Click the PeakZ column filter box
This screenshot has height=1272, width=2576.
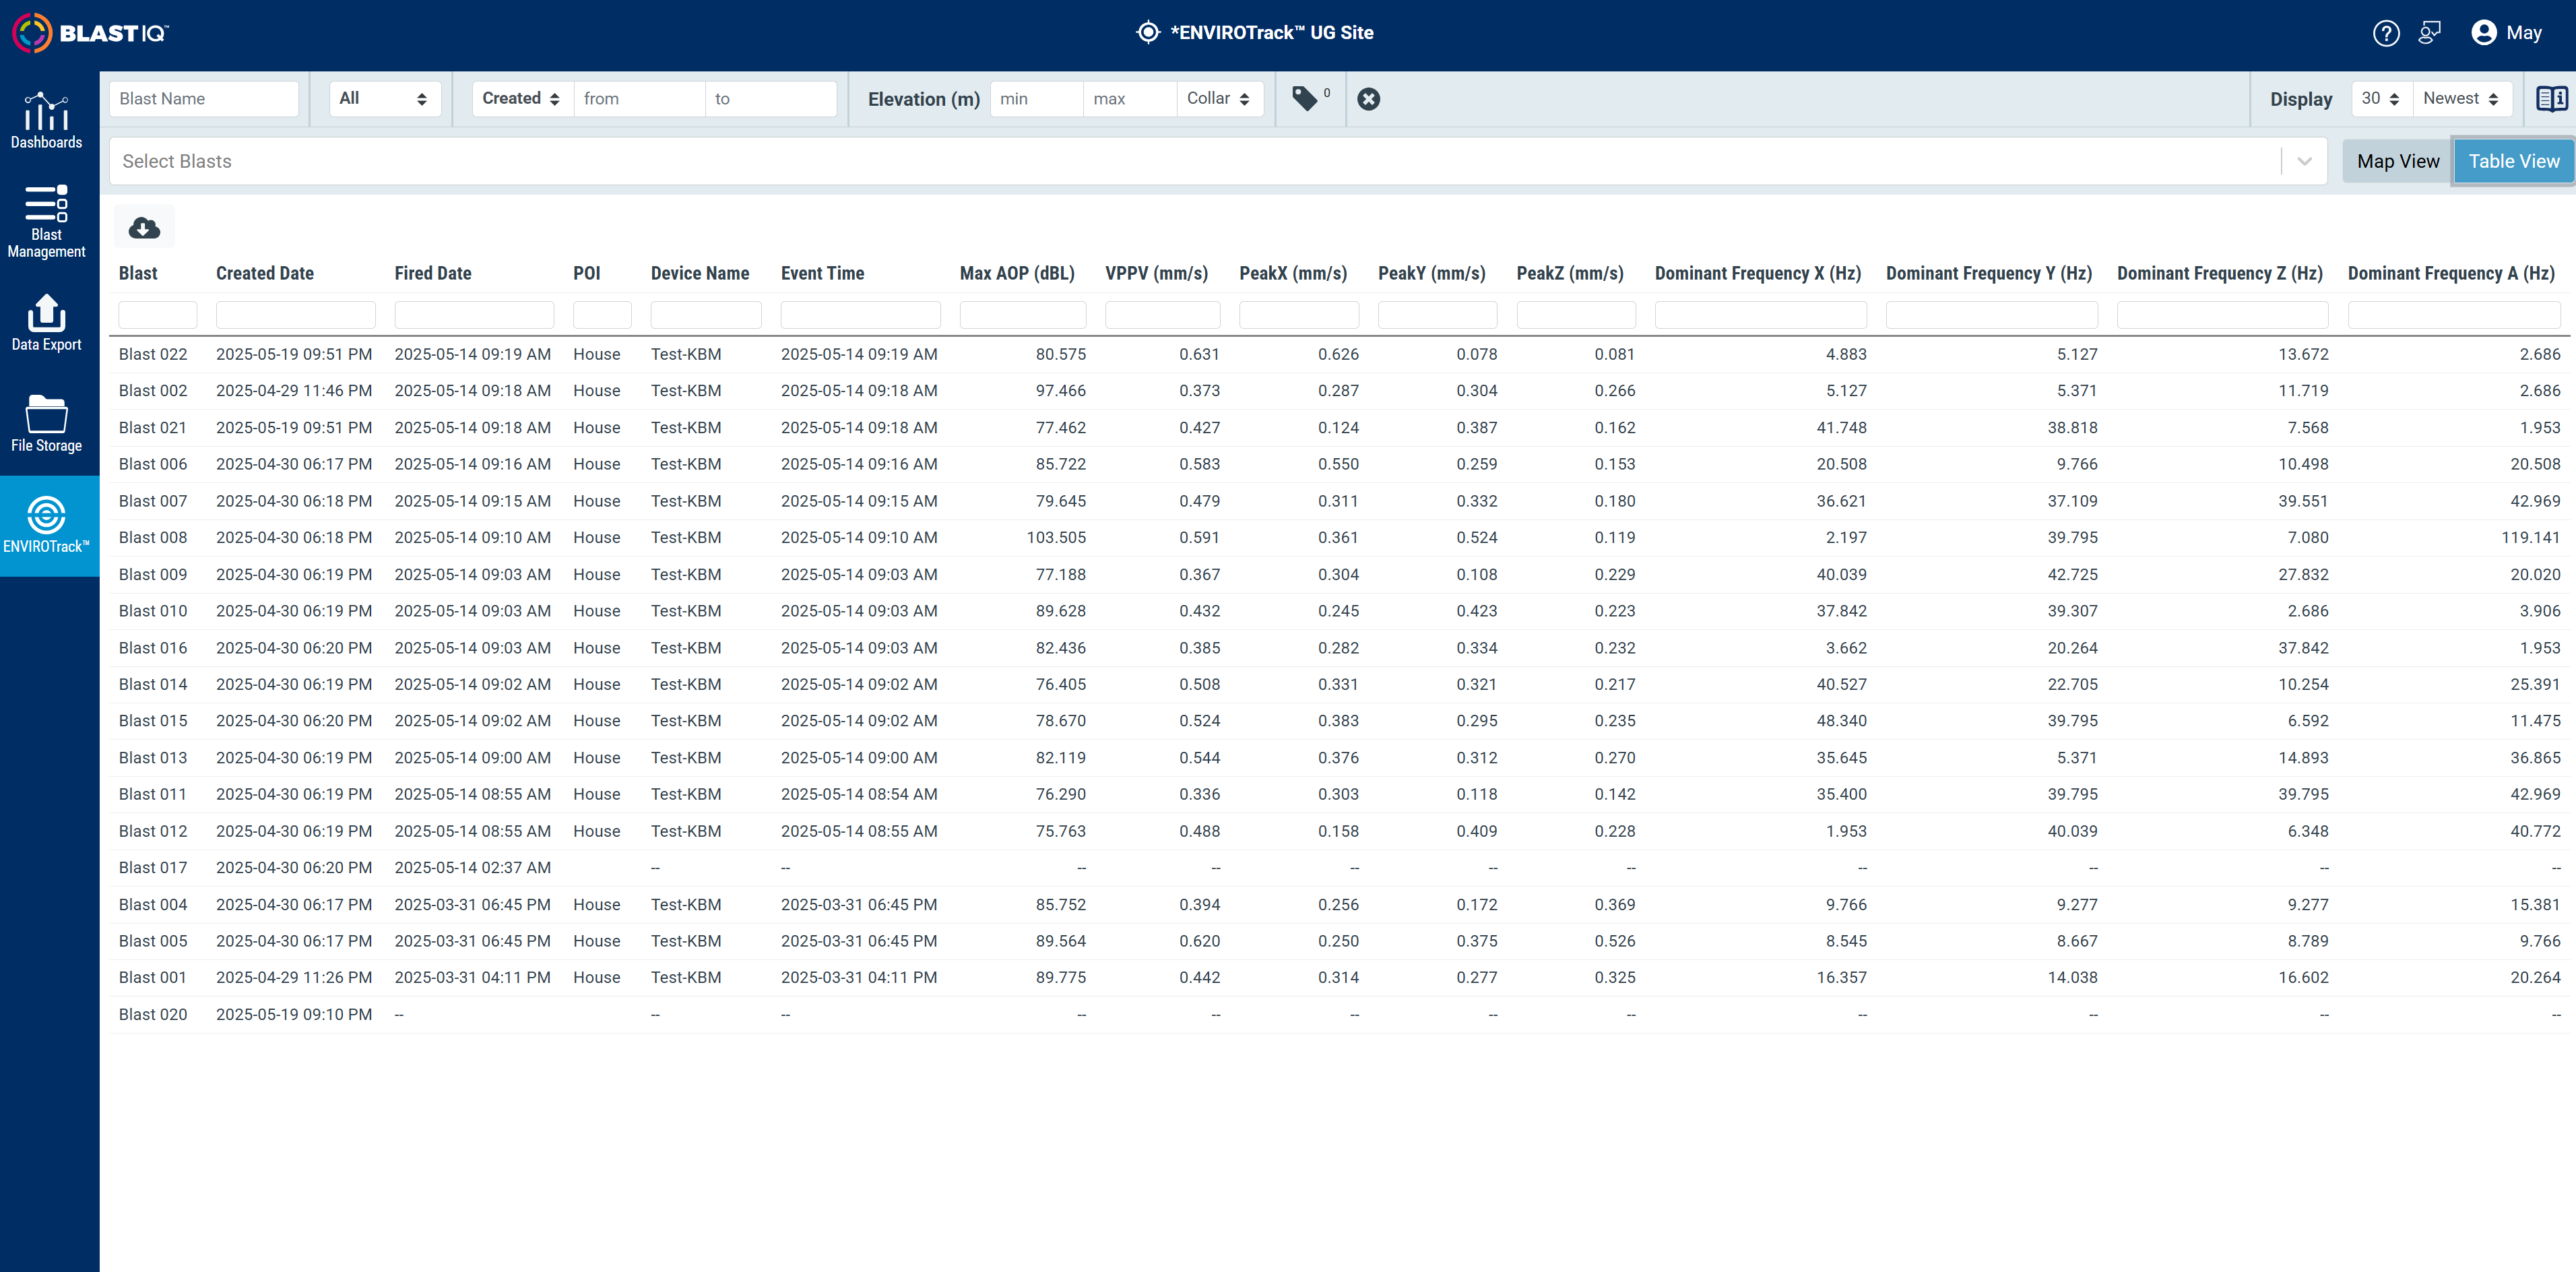tap(1576, 314)
